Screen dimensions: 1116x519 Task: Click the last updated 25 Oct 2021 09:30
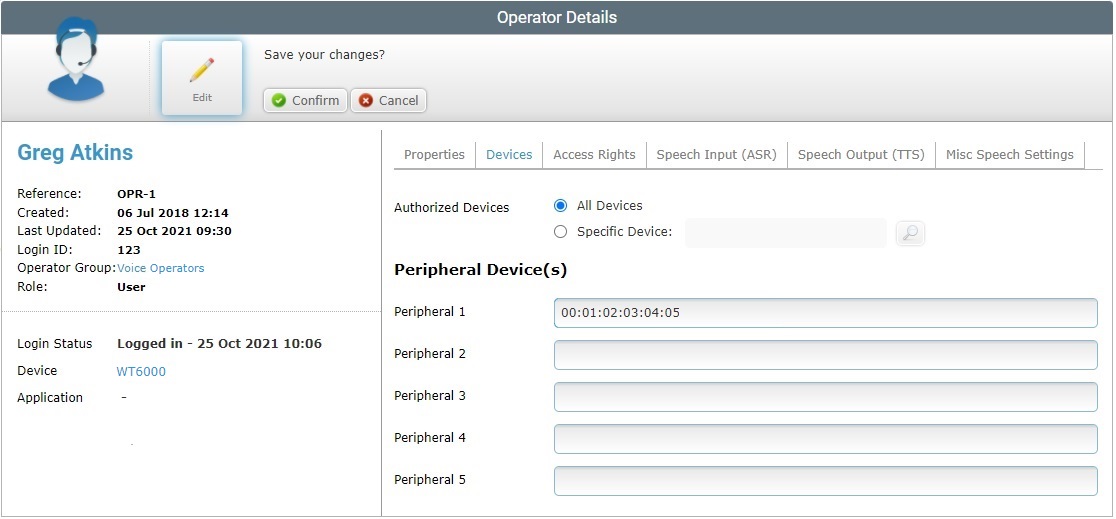pyautogui.click(x=174, y=231)
